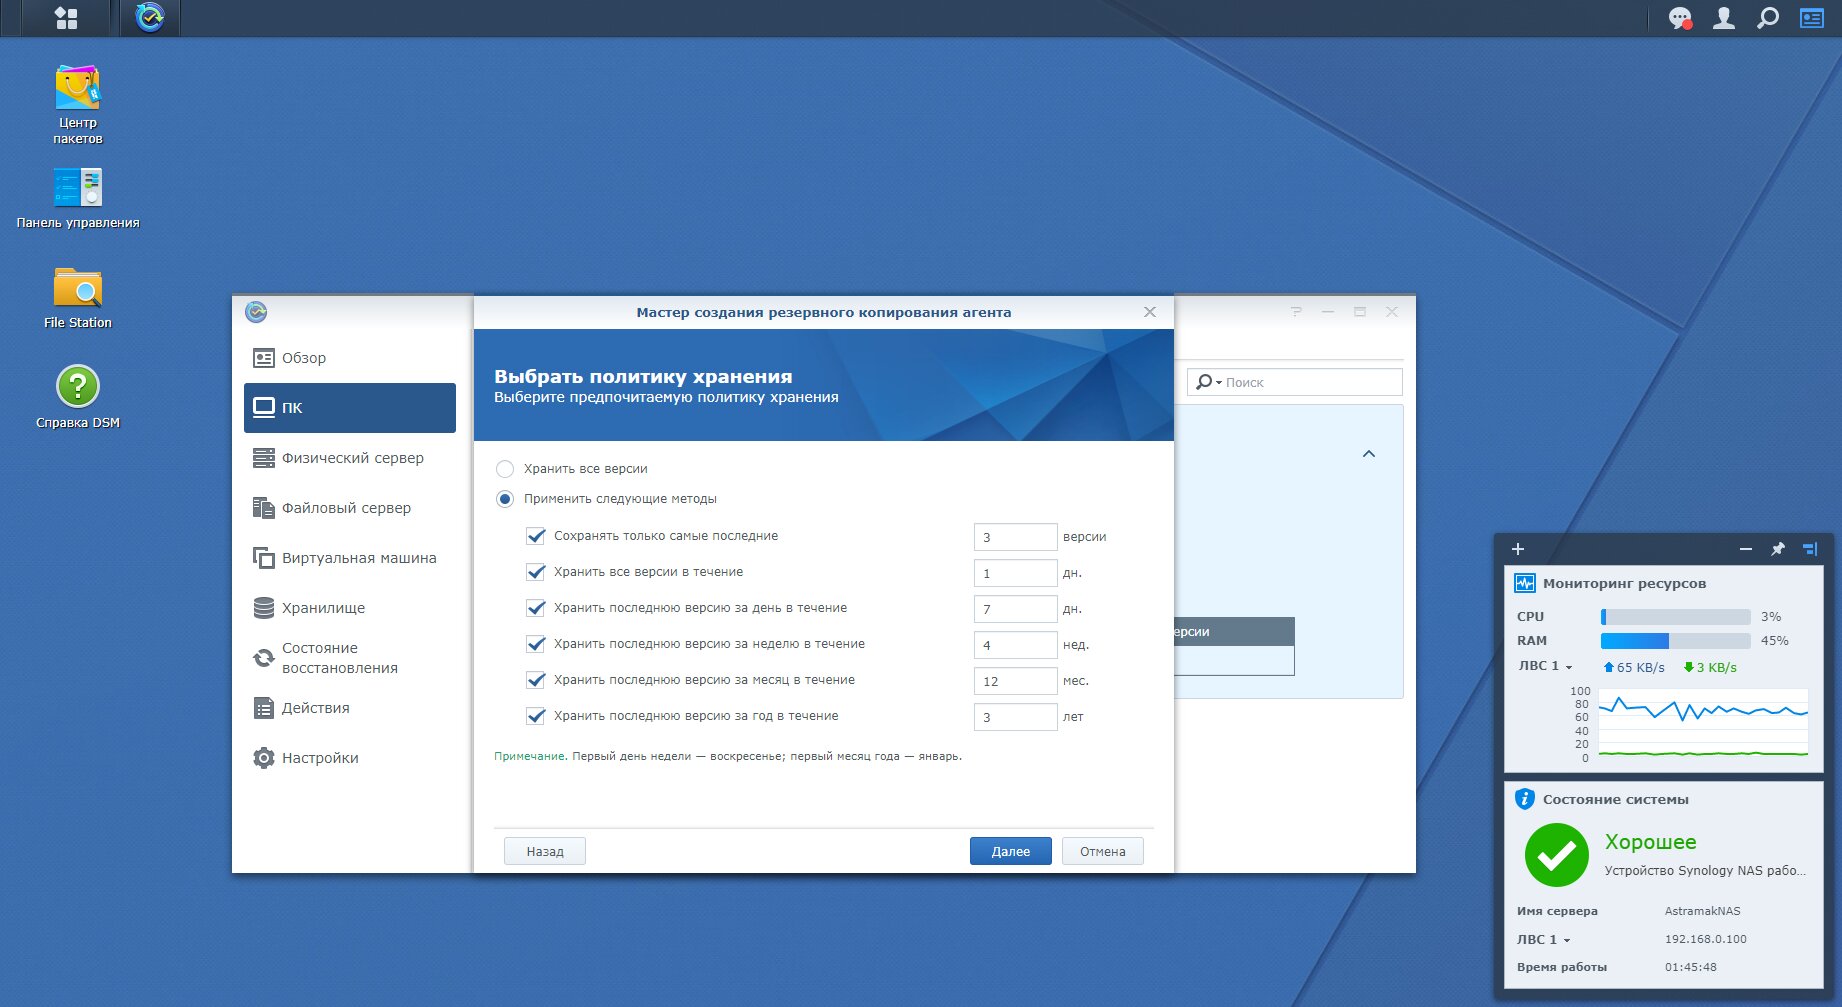Open Хранилище in sidebar
Image resolution: width=1842 pixels, height=1007 pixels.
click(350, 608)
